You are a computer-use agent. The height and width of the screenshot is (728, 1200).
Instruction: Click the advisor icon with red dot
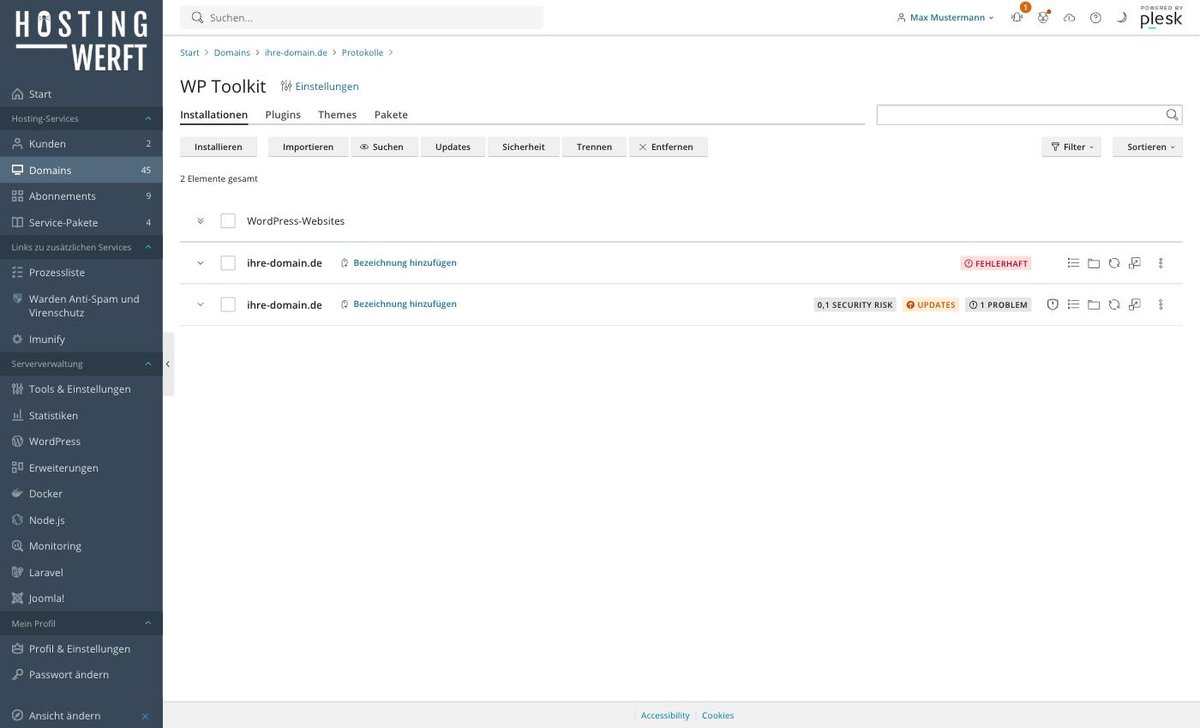pos(1043,17)
